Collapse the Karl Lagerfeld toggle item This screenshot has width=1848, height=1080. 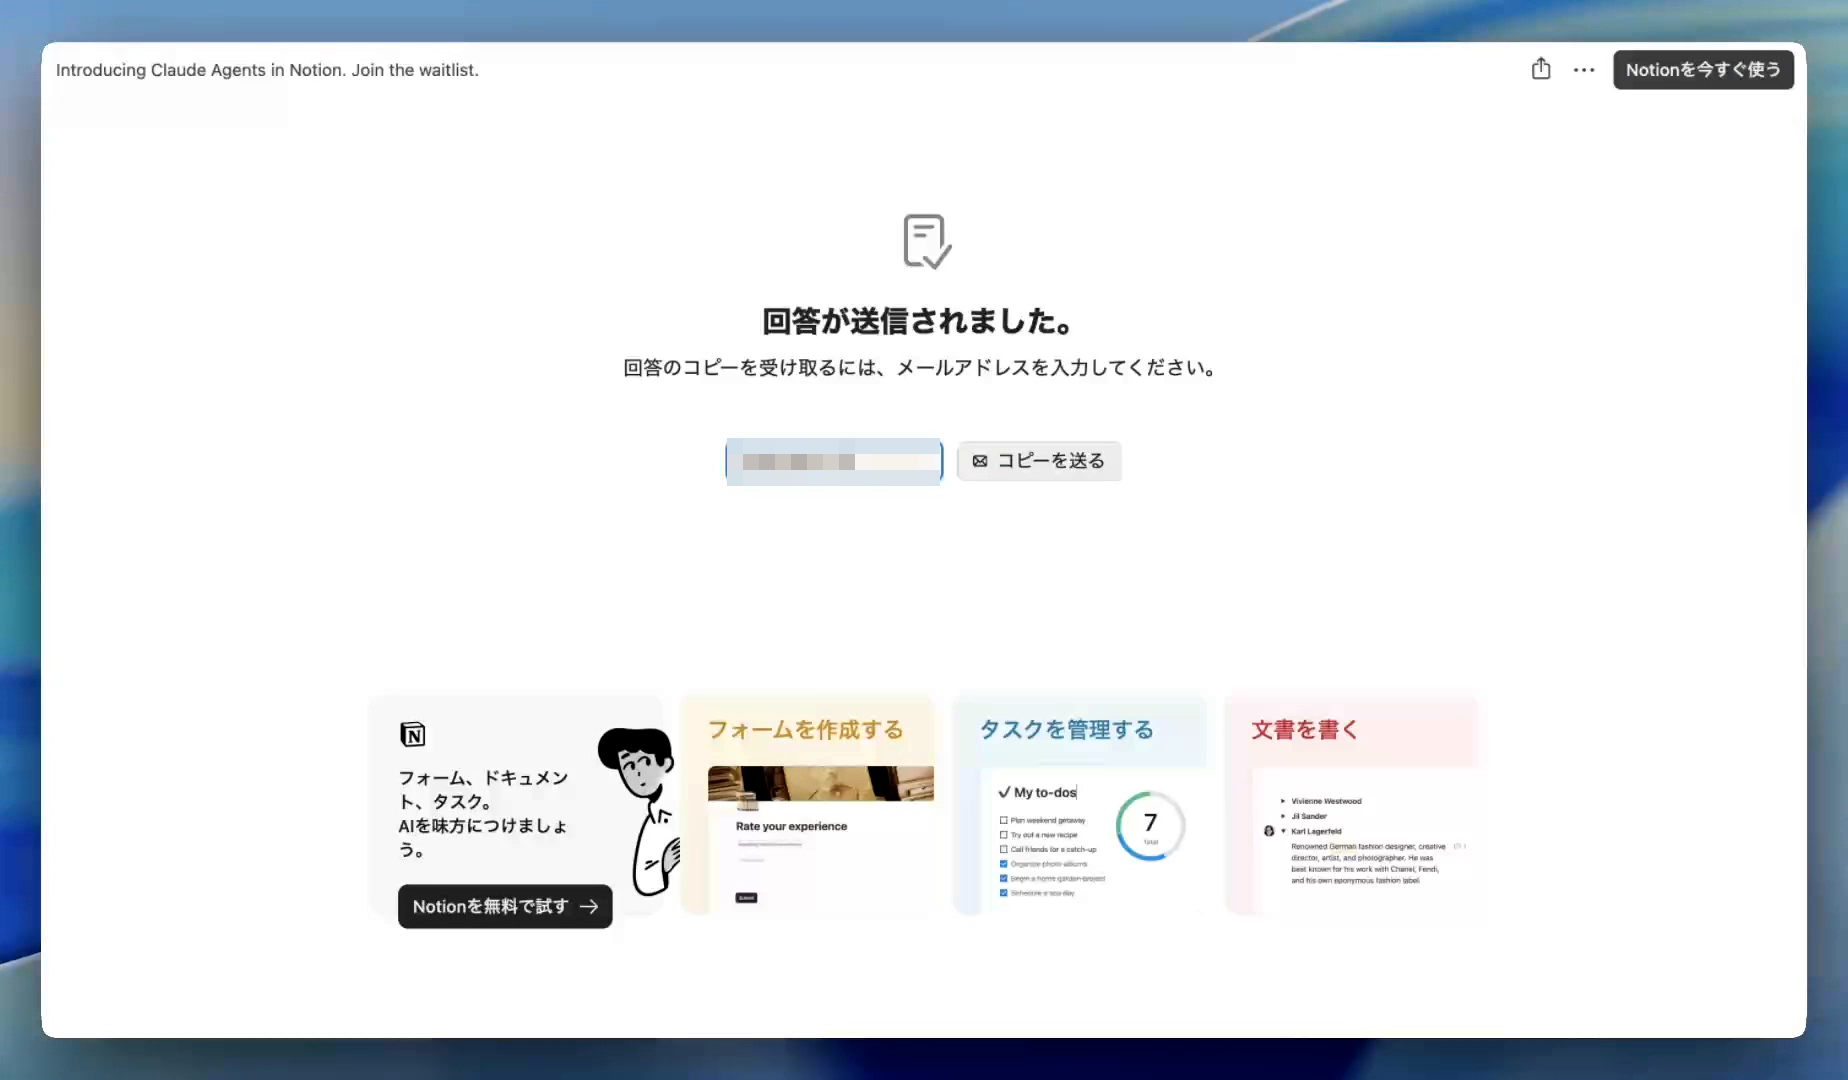coord(1283,831)
